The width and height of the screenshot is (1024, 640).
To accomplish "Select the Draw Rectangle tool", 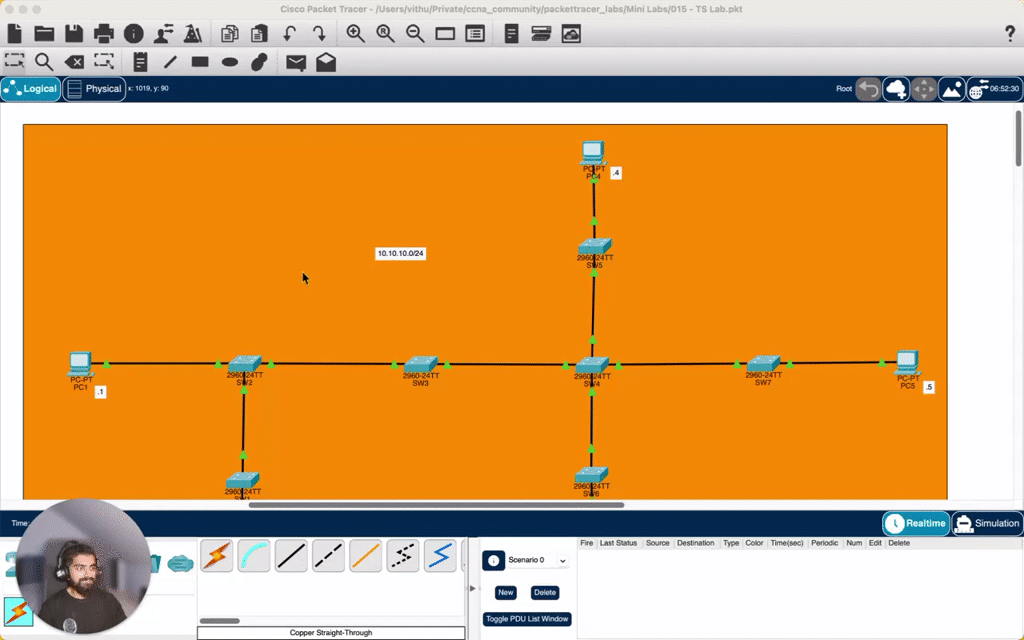I will click(200, 62).
